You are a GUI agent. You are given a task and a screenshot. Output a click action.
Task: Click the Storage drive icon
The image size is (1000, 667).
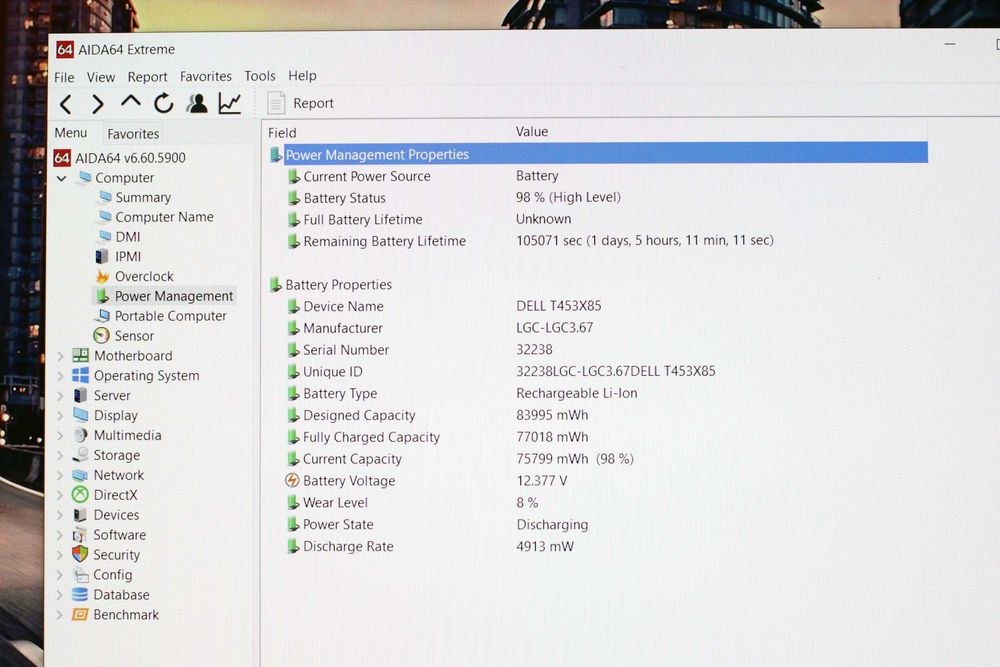pos(80,455)
